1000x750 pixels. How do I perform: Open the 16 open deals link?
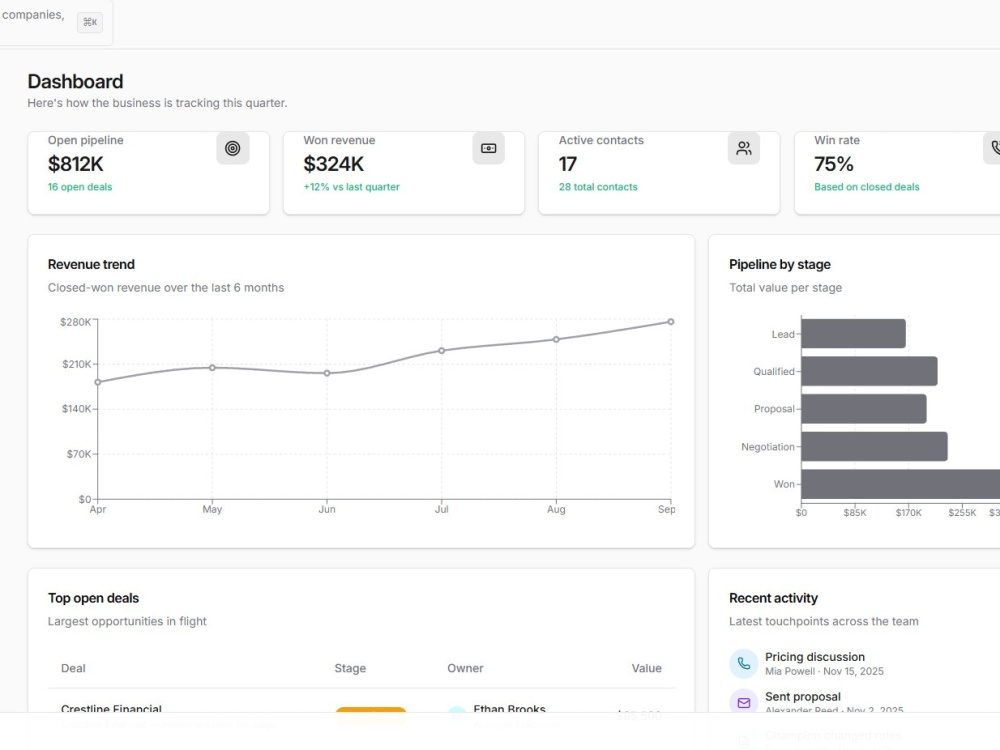[x=80, y=187]
